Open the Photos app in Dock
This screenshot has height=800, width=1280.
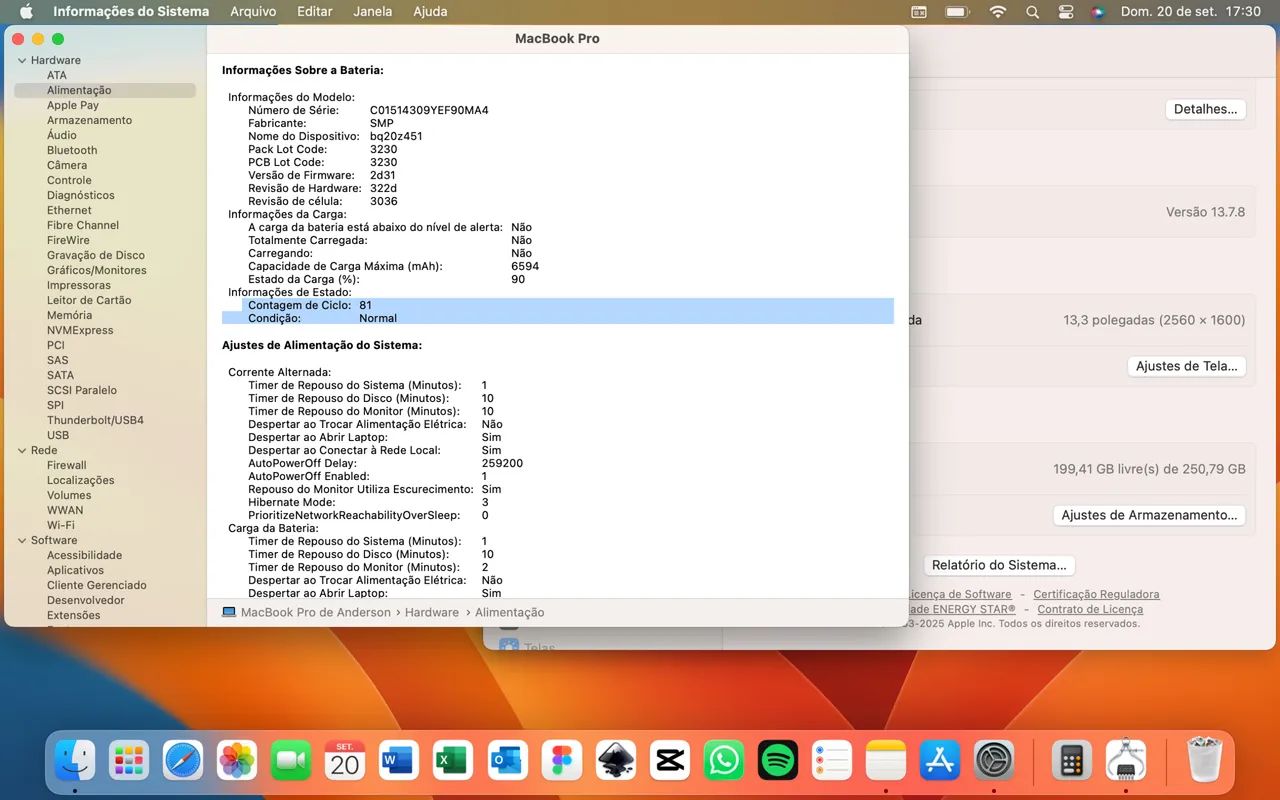click(237, 761)
